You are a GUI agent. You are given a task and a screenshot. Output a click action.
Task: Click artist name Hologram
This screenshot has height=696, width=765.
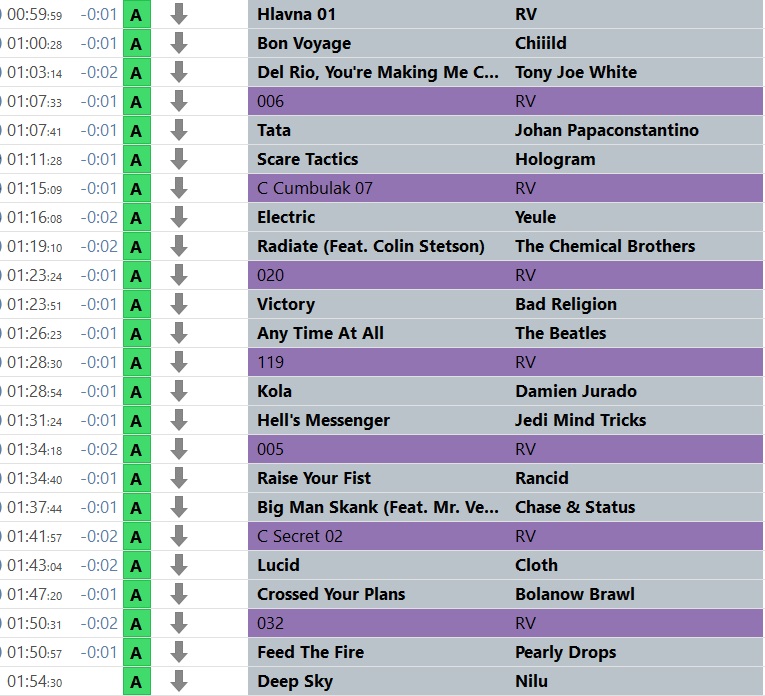(555, 160)
